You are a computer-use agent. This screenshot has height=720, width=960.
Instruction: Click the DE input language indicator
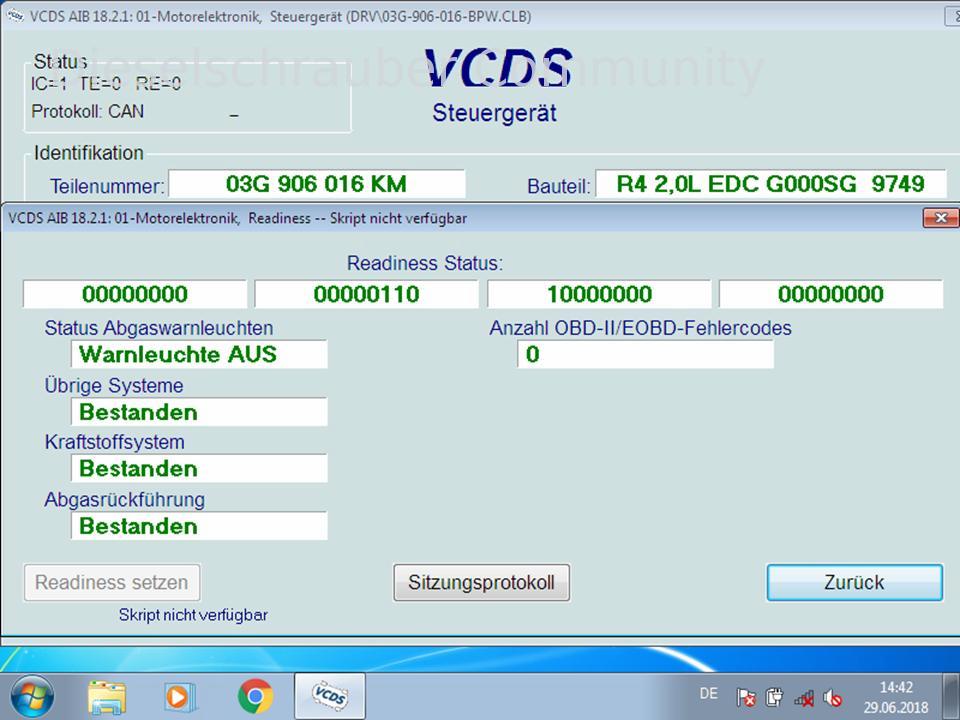point(708,694)
